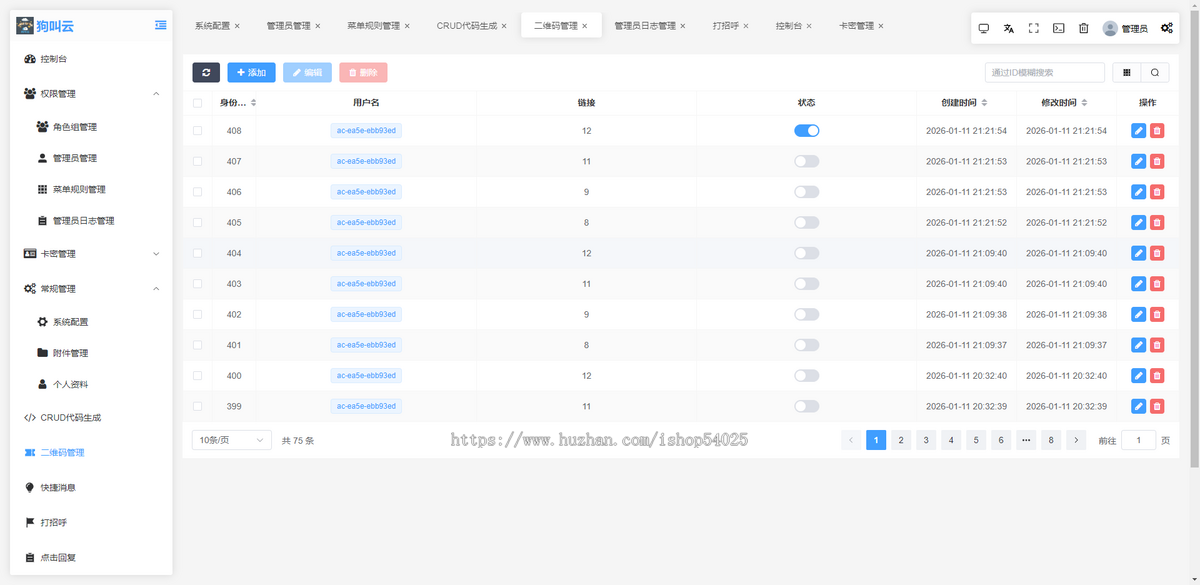Click the magnifier search icon button
The width and height of the screenshot is (1200, 585).
click(x=1155, y=72)
